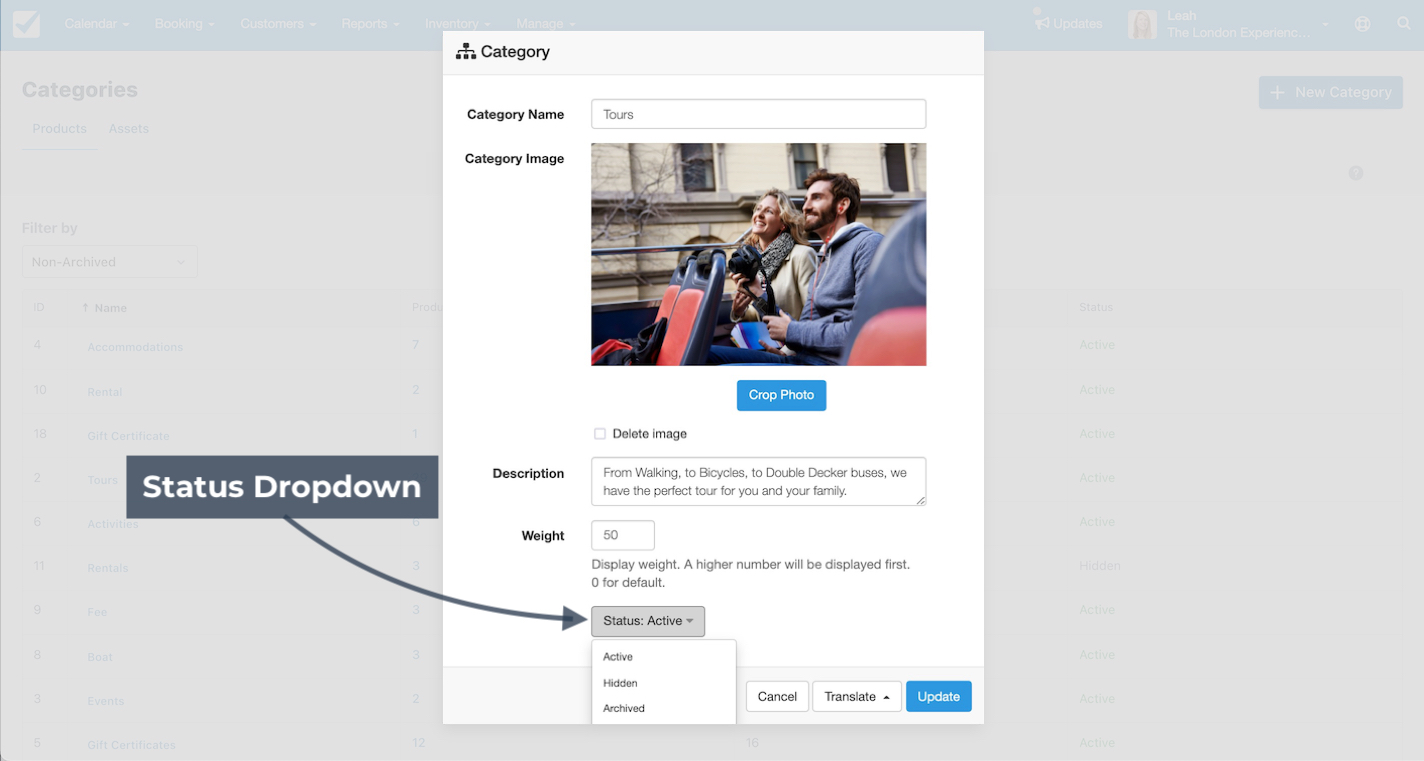
Task: Open the Rental category link
Action: click(x=104, y=392)
